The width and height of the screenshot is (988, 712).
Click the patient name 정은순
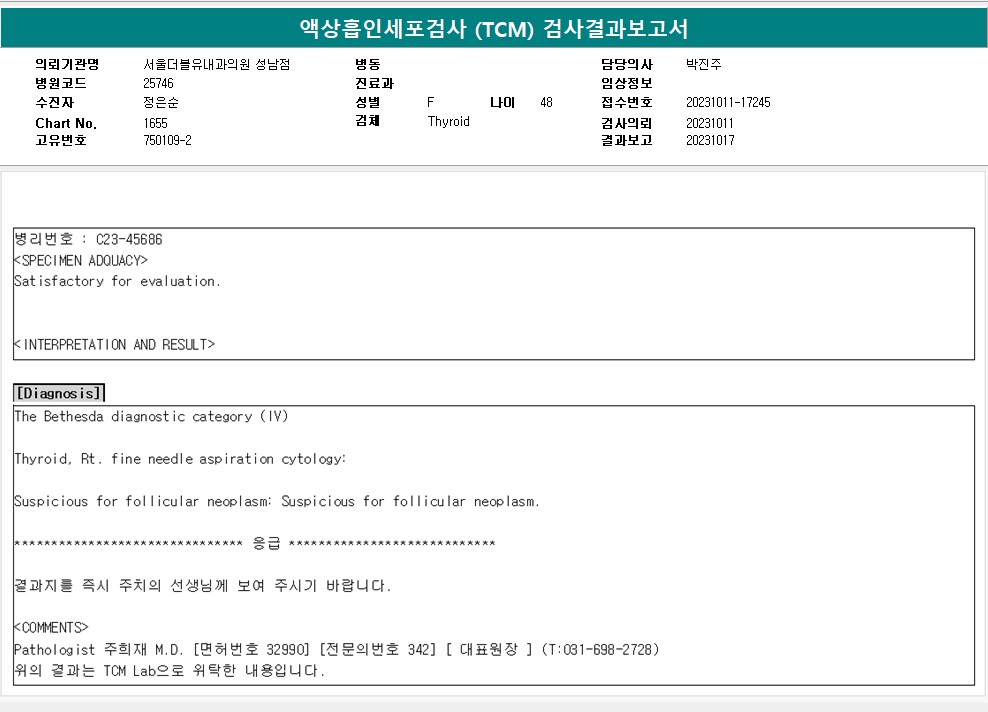click(x=161, y=102)
